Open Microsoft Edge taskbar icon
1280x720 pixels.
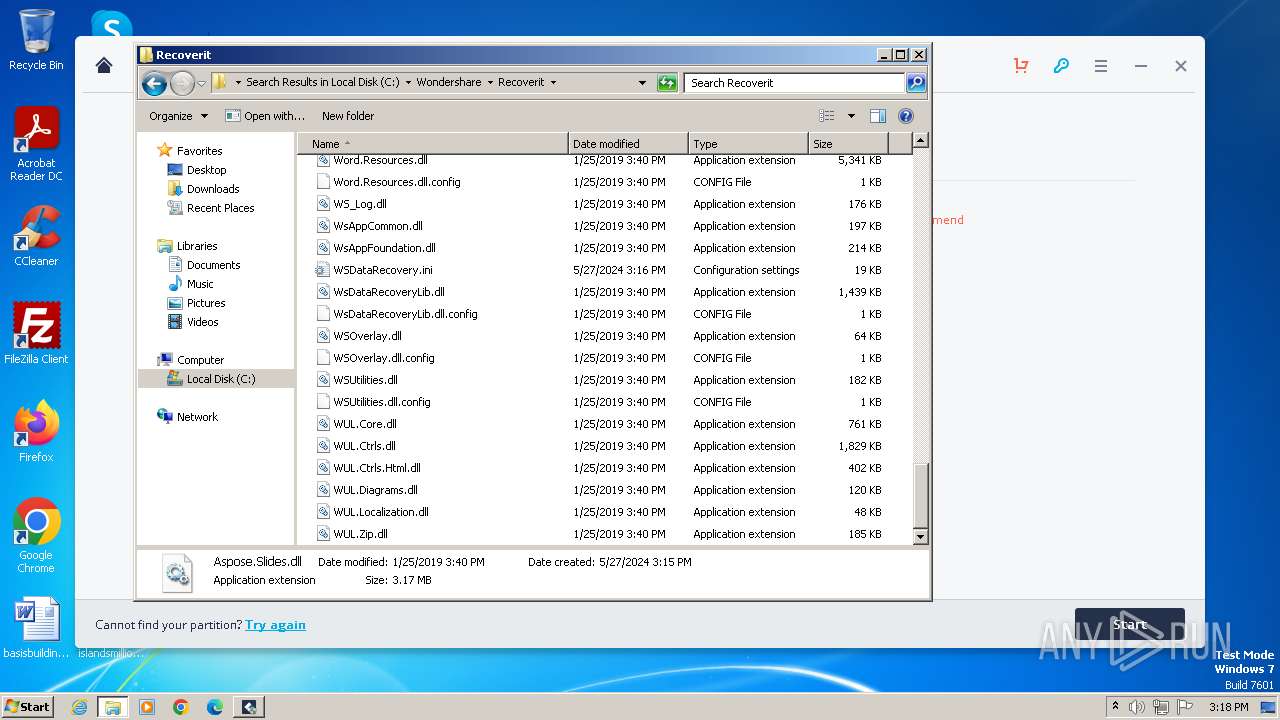point(215,707)
